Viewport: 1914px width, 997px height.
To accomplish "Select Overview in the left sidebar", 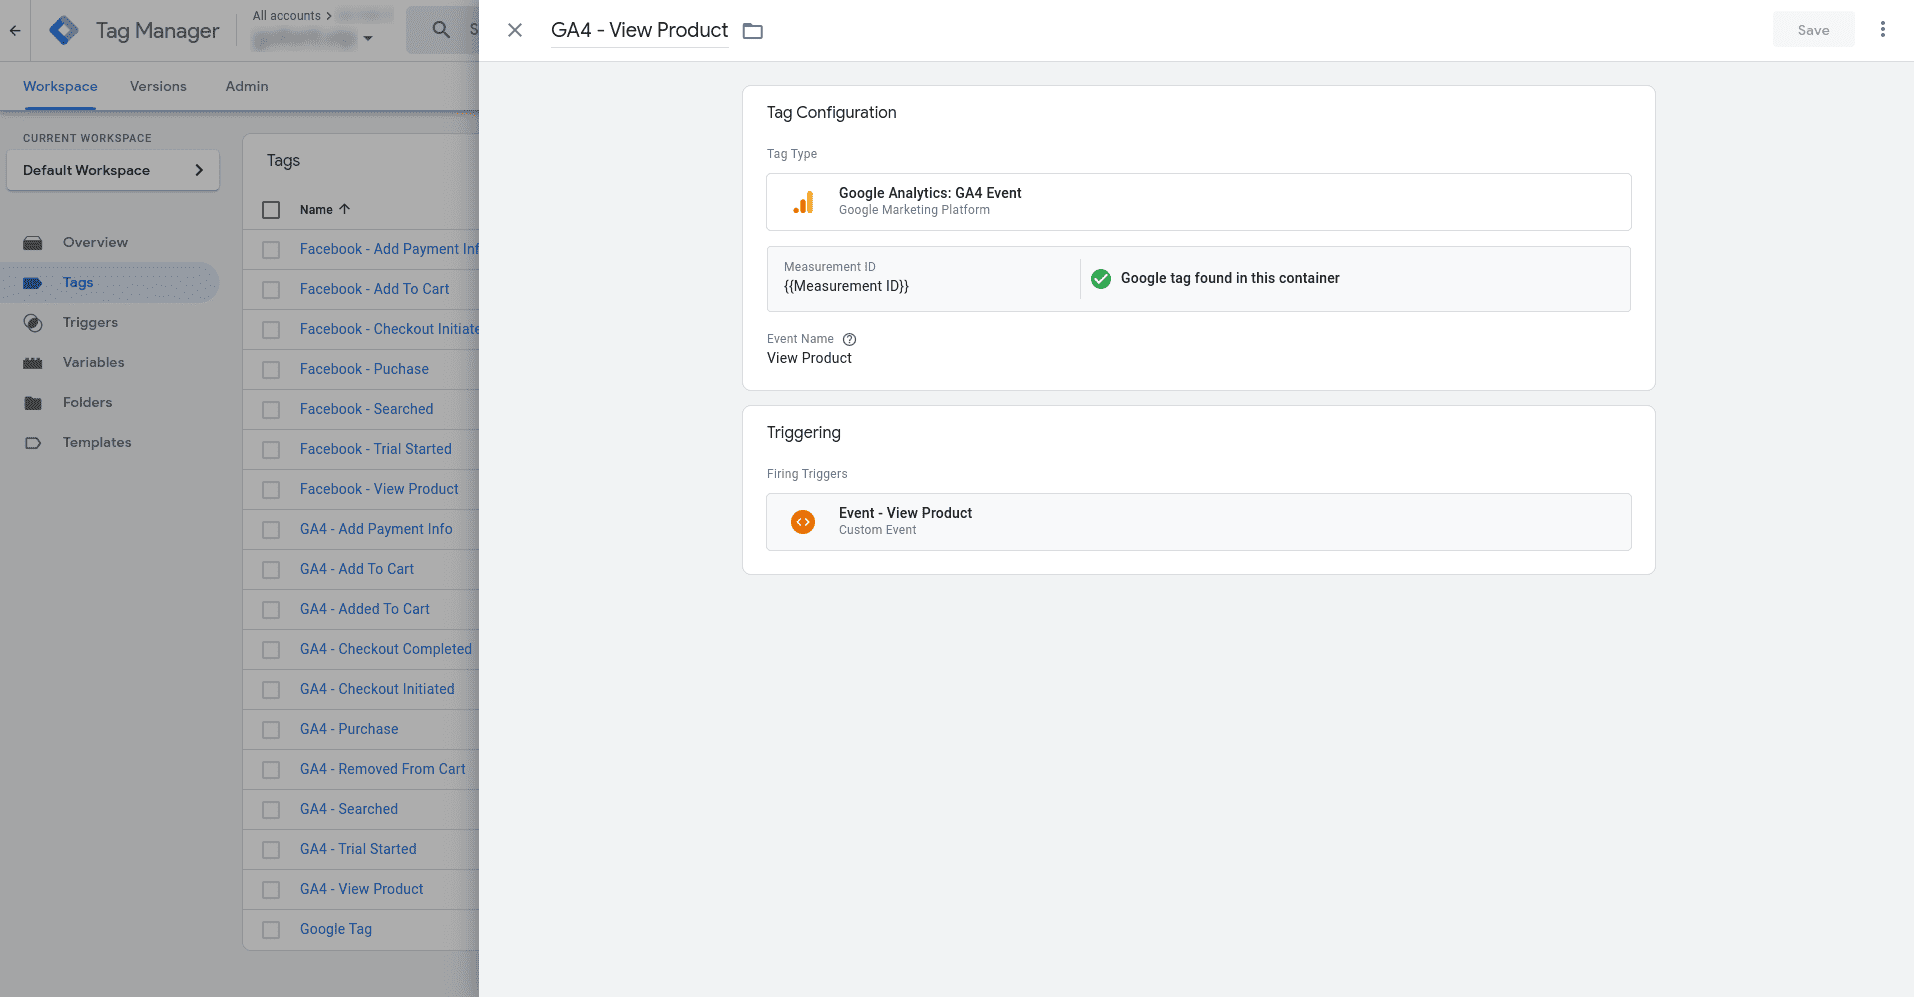I will pos(95,242).
